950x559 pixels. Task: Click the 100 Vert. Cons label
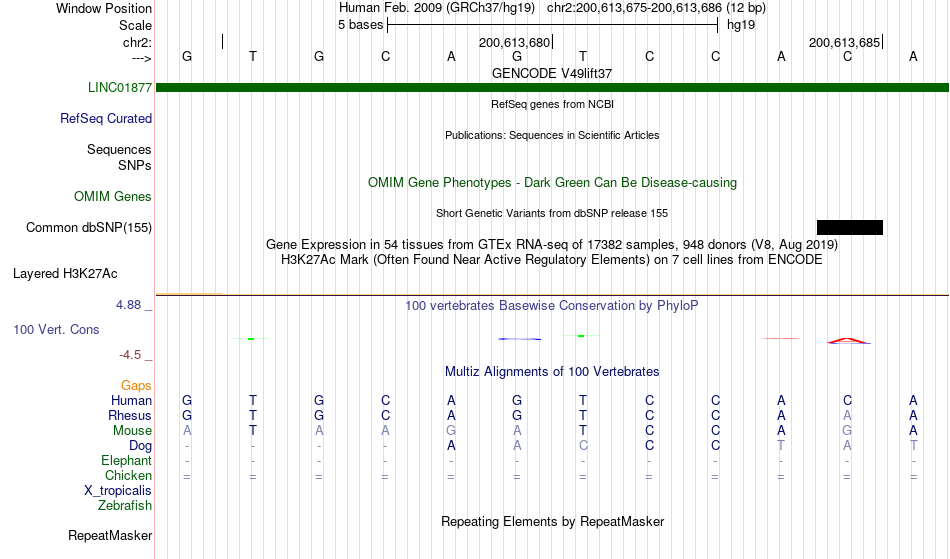(56, 329)
